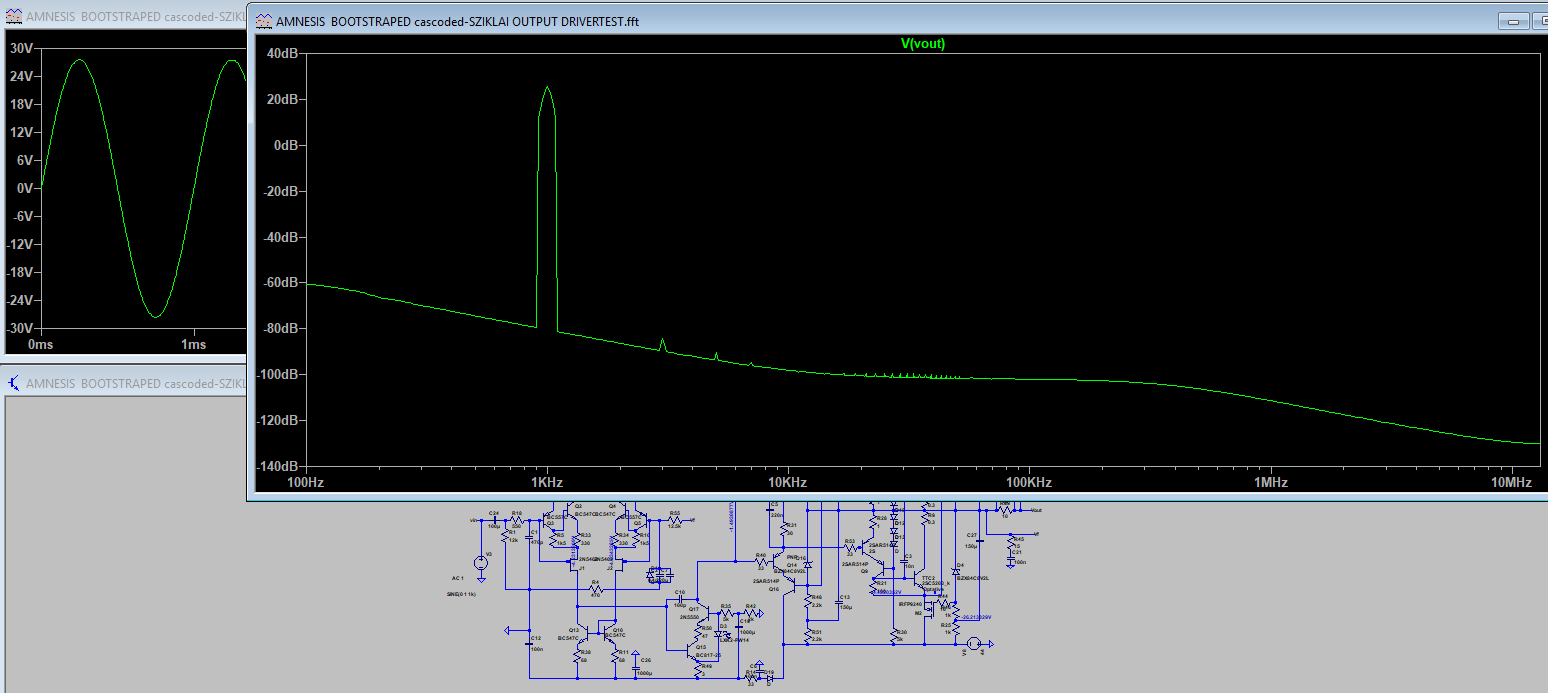
Task: Select resistor R40 33 at Q14 base
Action: pyautogui.click(x=762, y=562)
